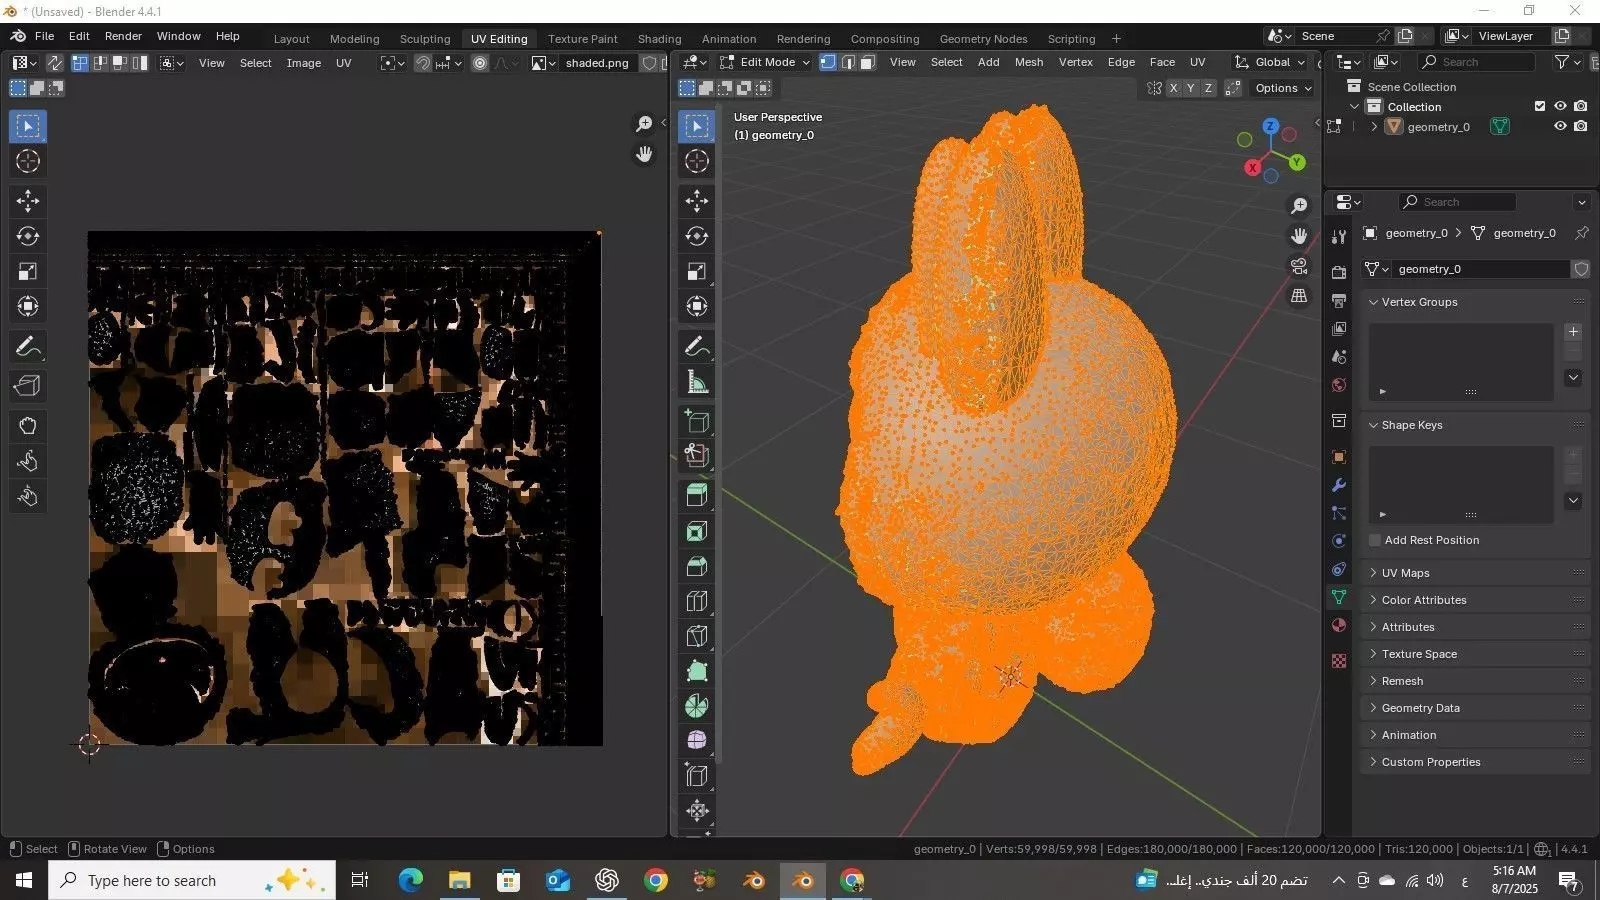Image resolution: width=1600 pixels, height=900 pixels.
Task: Activate the Poly Build tool
Action: pos(697,671)
